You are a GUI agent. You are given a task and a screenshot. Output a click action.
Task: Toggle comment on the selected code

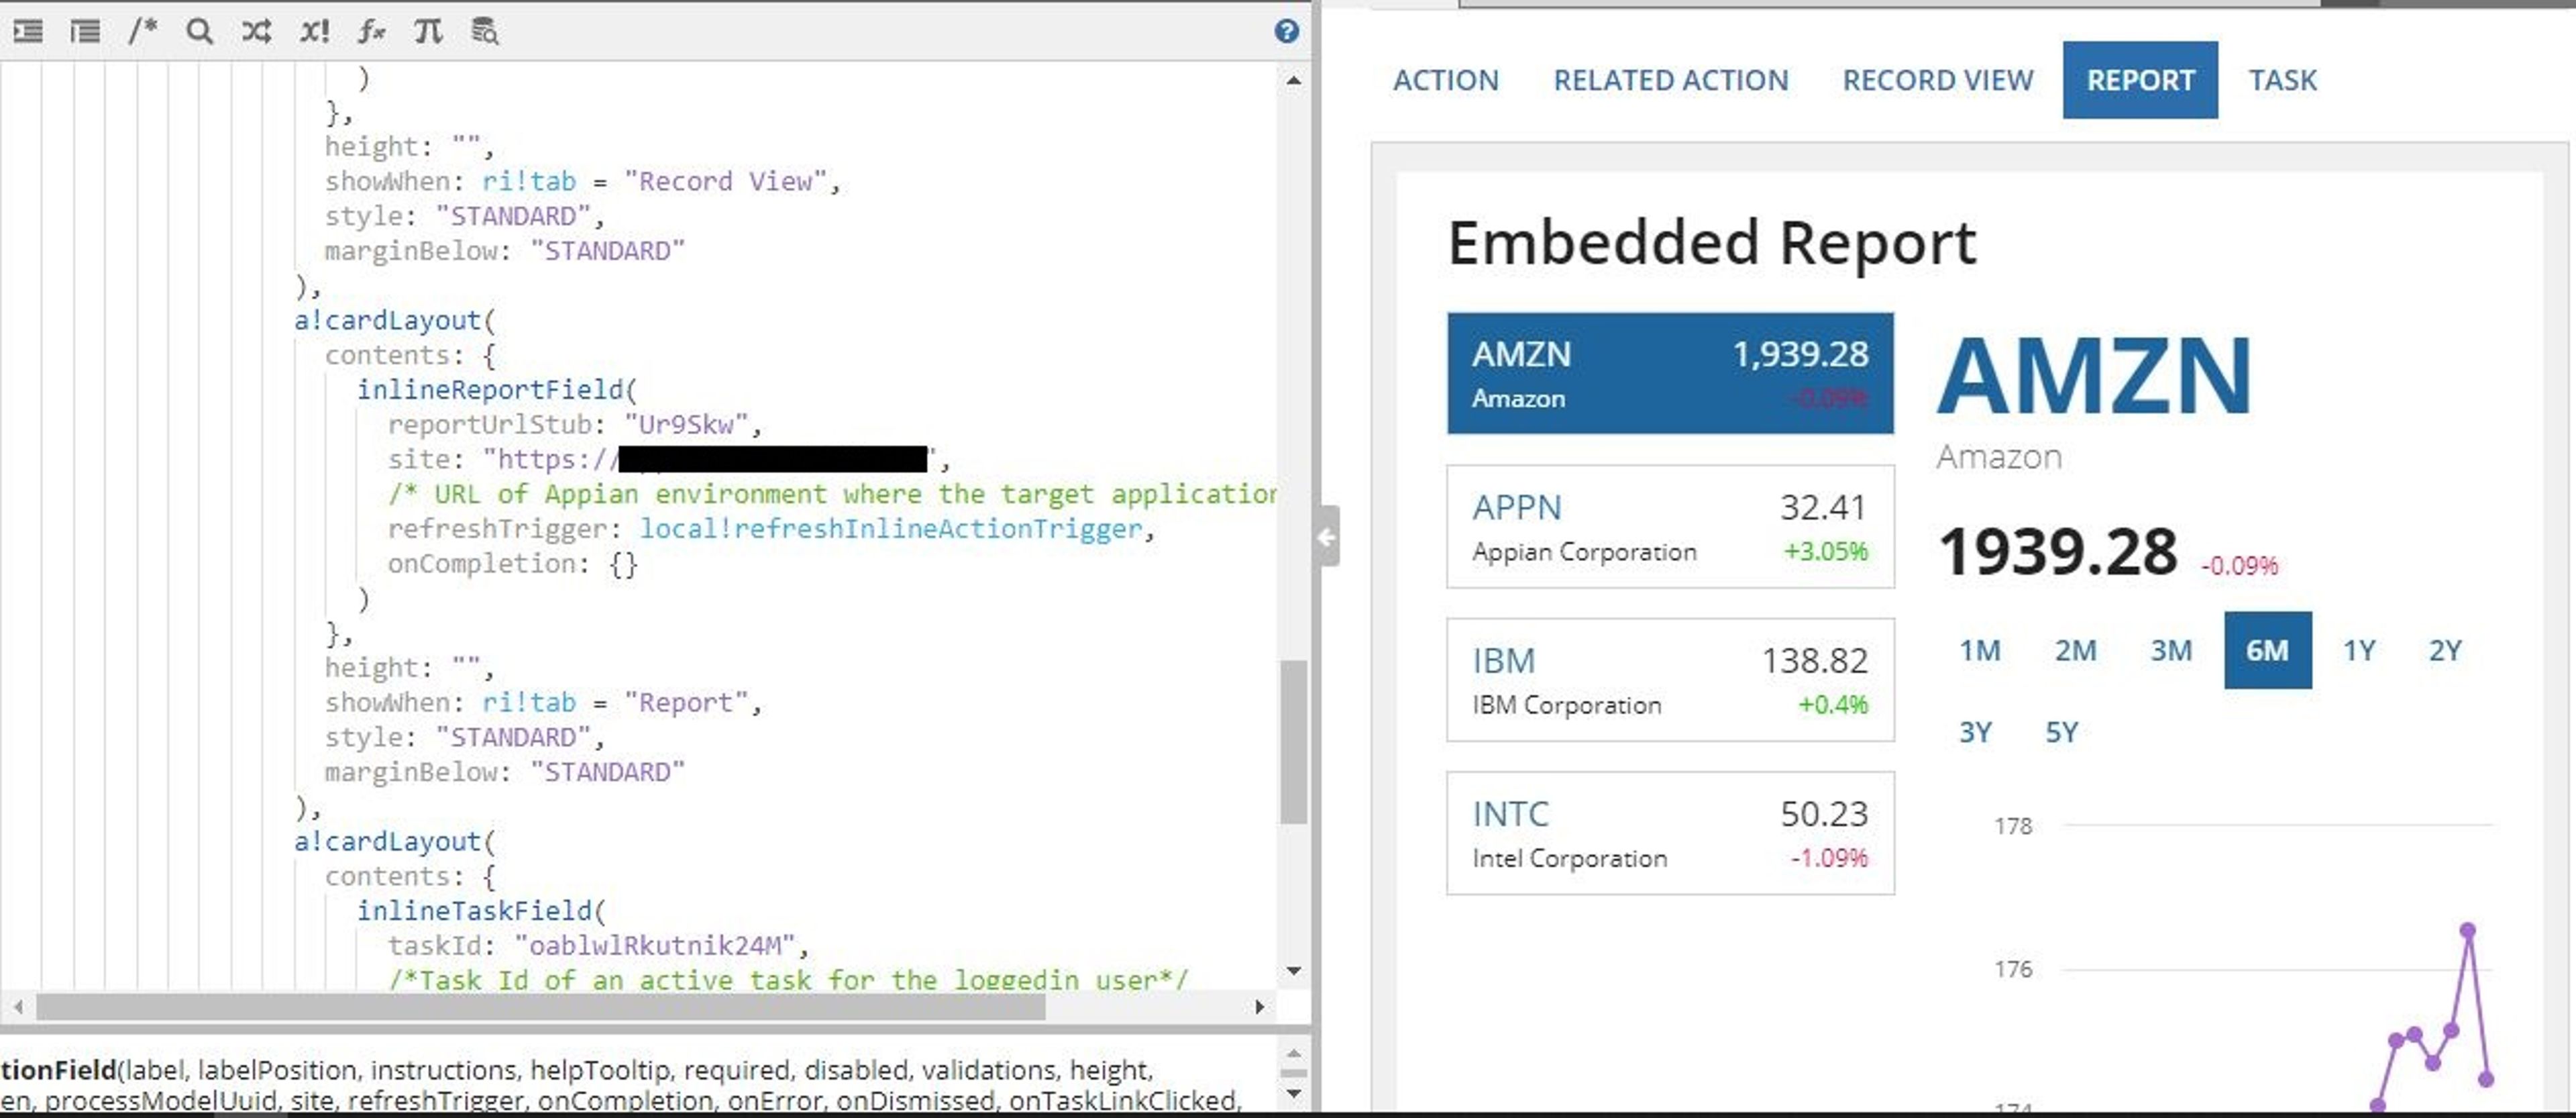(x=142, y=32)
